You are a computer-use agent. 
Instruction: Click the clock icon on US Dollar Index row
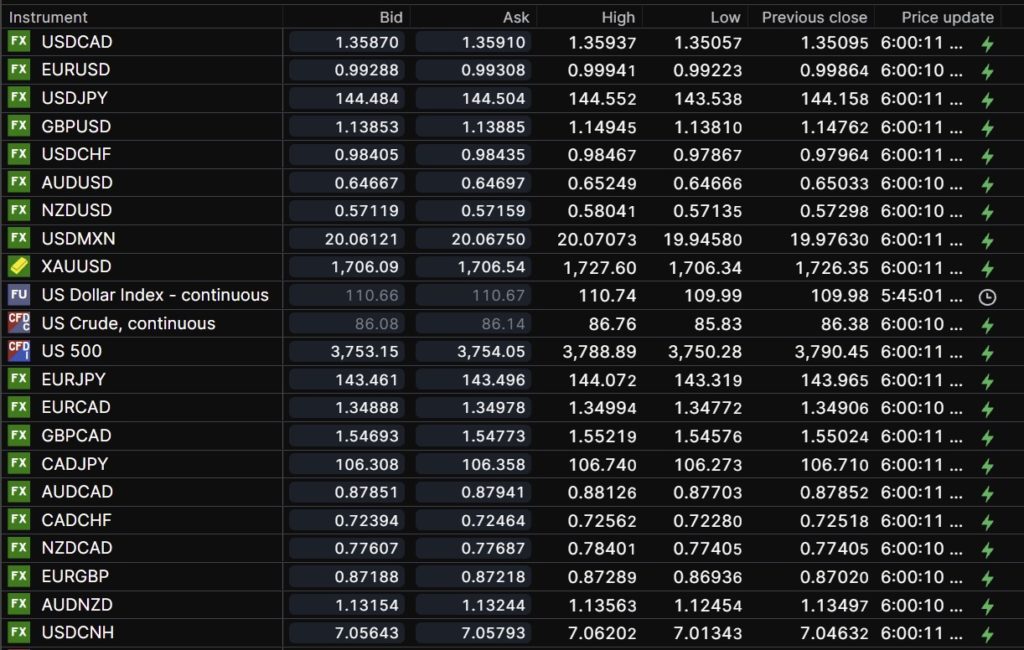pos(987,296)
